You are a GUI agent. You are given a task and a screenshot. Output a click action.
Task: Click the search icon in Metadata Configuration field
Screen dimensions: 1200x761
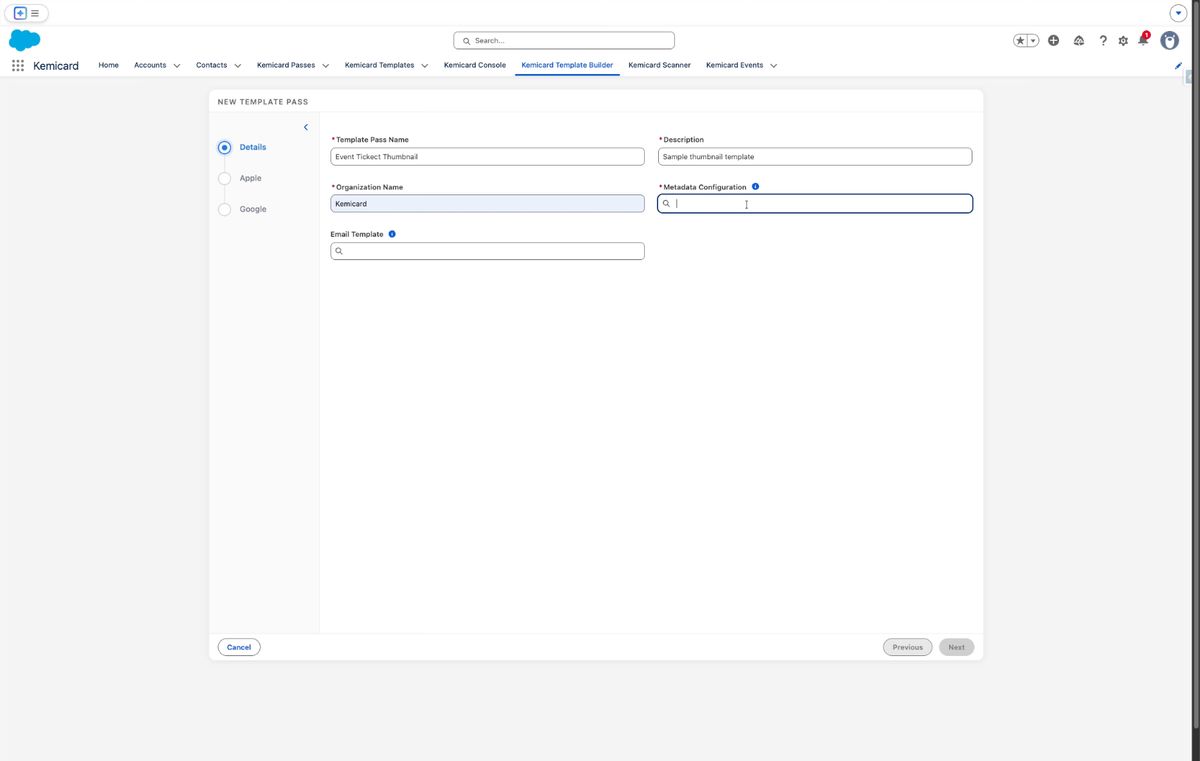pos(666,203)
